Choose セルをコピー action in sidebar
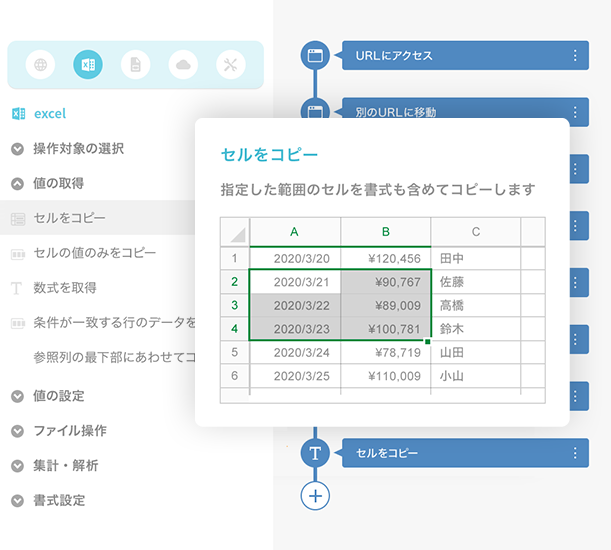611x550 pixels. [97, 218]
